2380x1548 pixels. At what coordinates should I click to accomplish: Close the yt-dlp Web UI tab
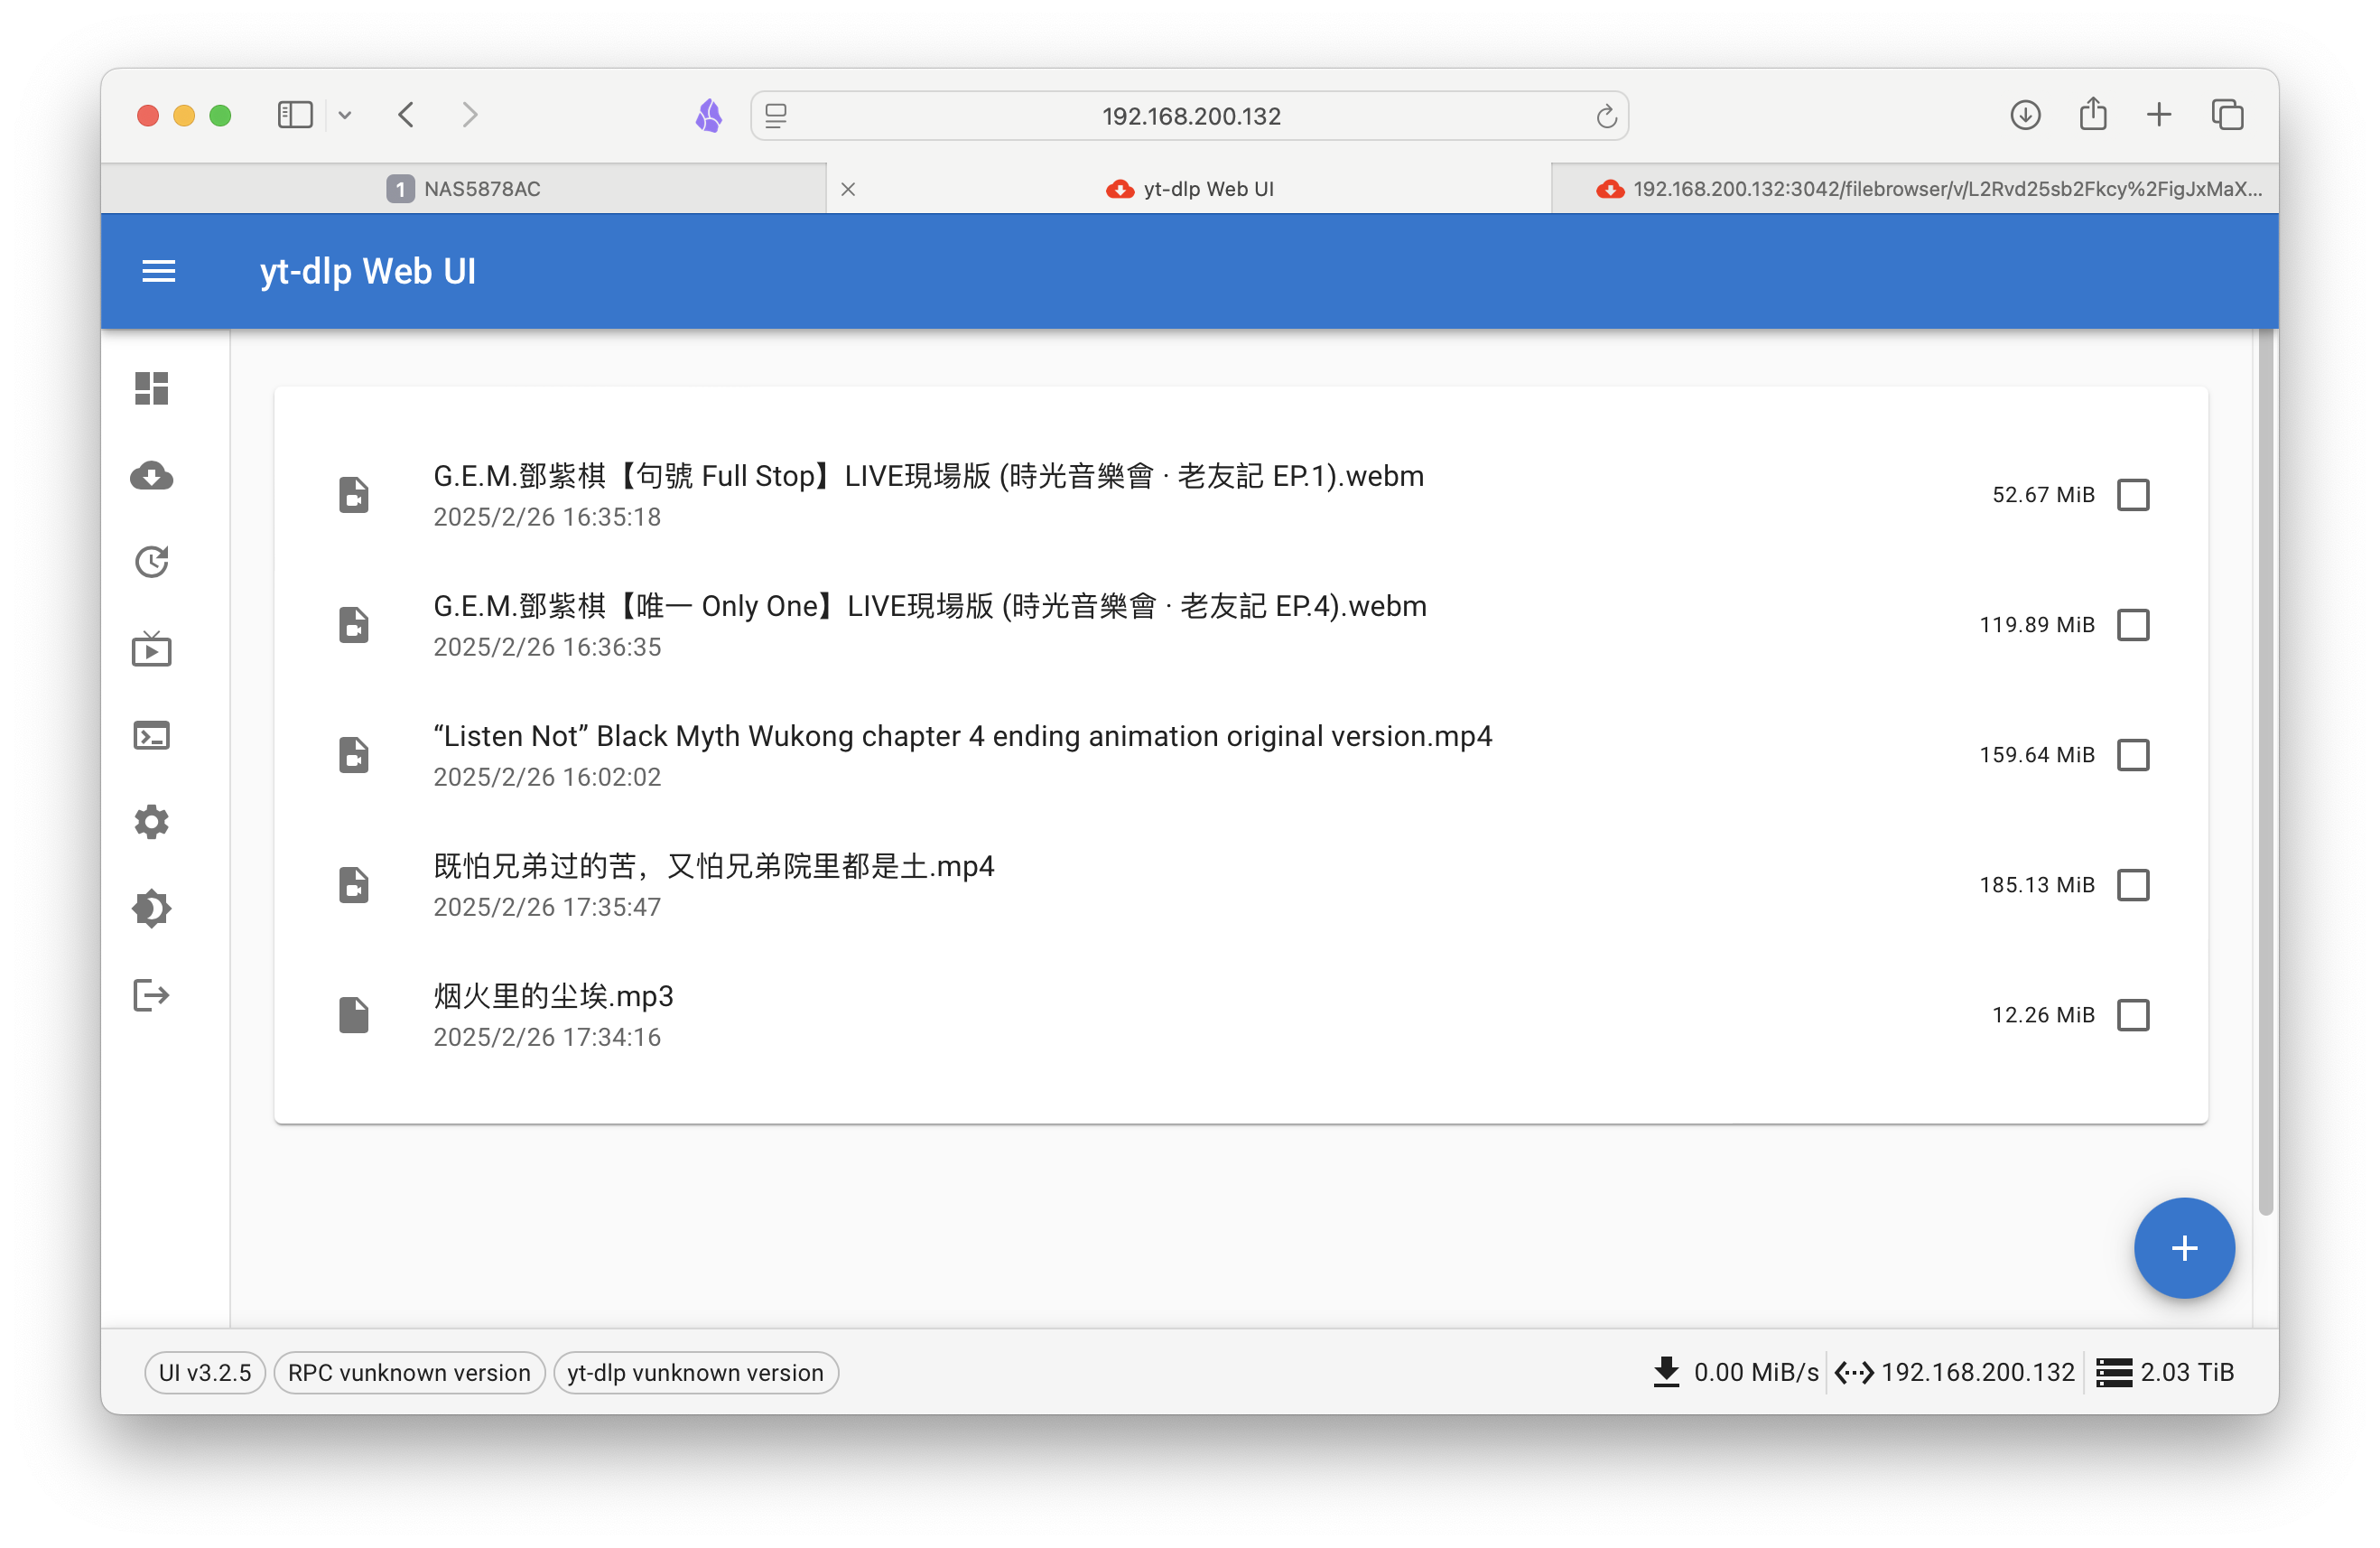[848, 189]
